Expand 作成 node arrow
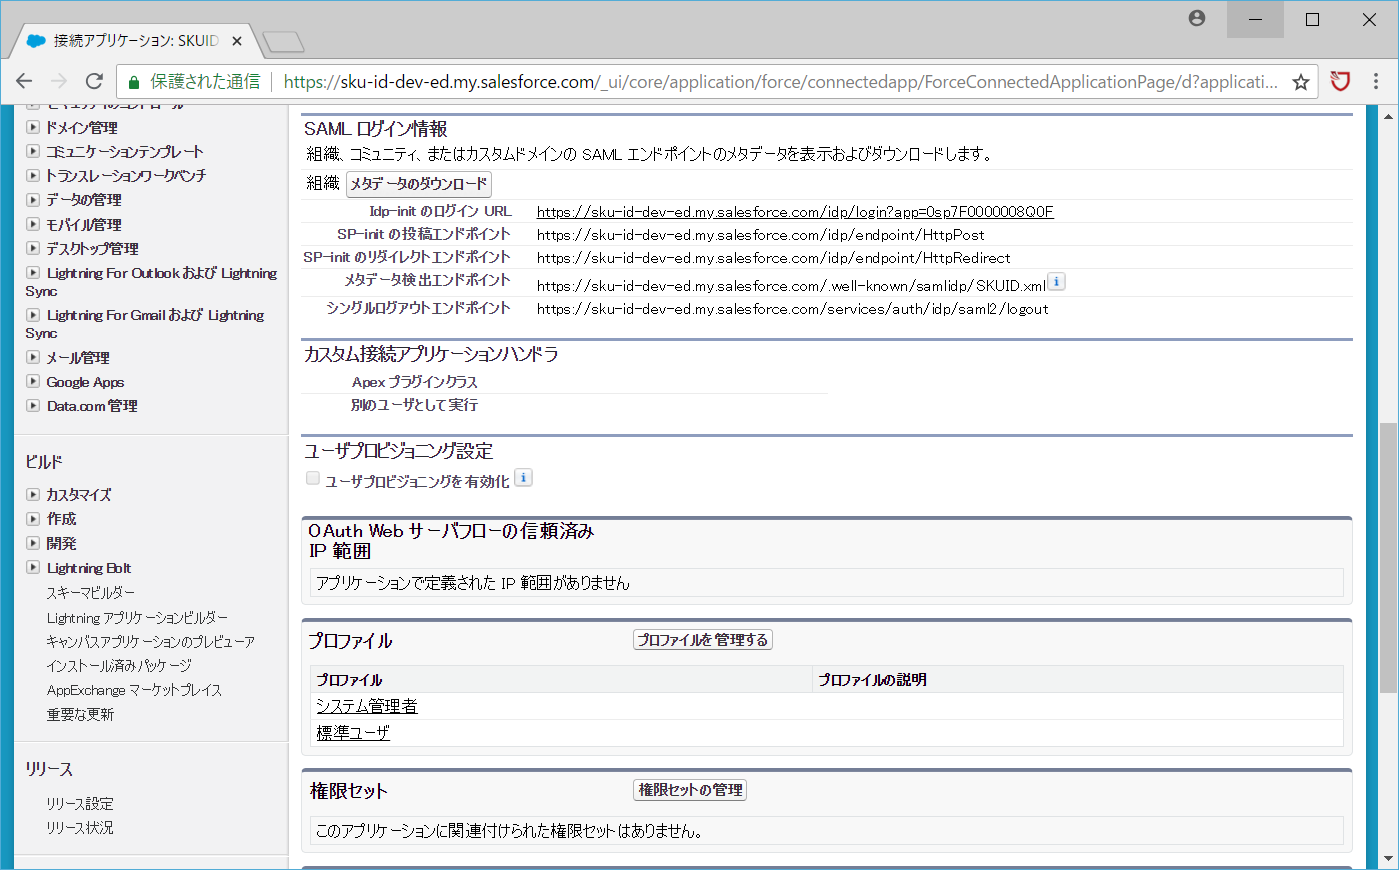 pos(33,519)
